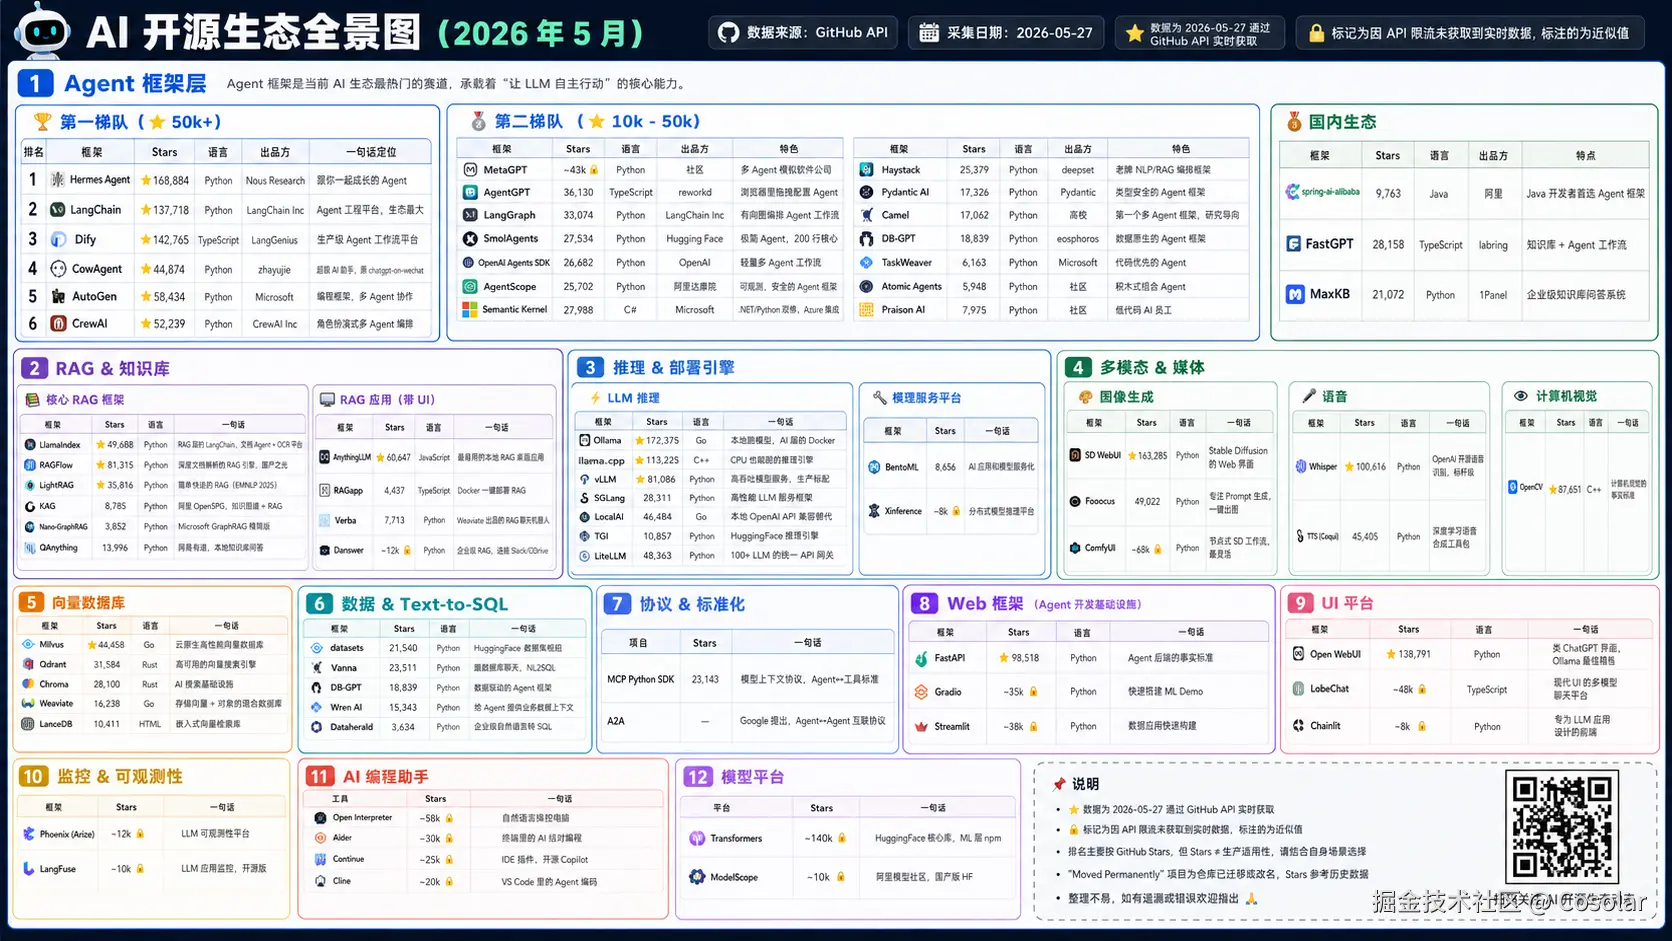The image size is (1672, 941).
Task: Click the MetaGPT logo icon
Action: (x=470, y=170)
